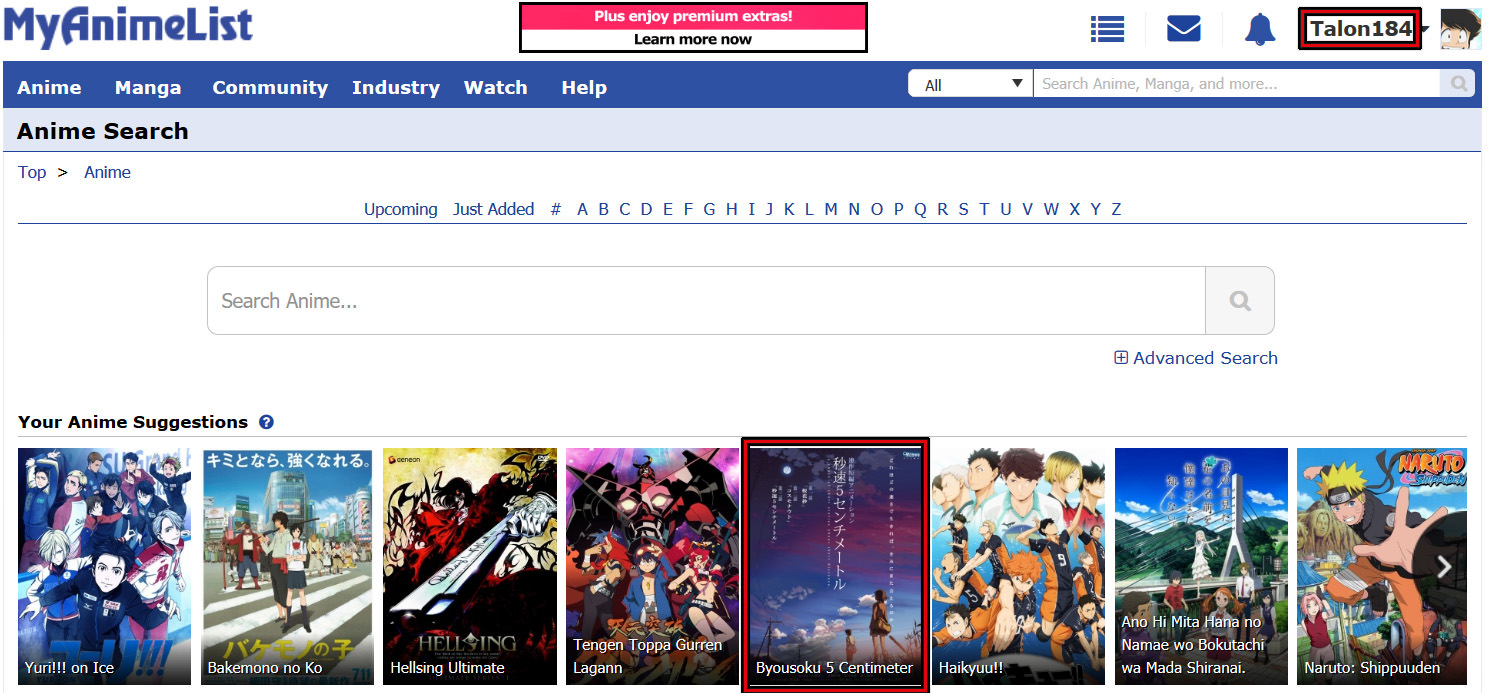Image resolution: width=1490 pixels, height=693 pixels.
Task: Browse anime starting with letter H
Action: (x=732, y=209)
